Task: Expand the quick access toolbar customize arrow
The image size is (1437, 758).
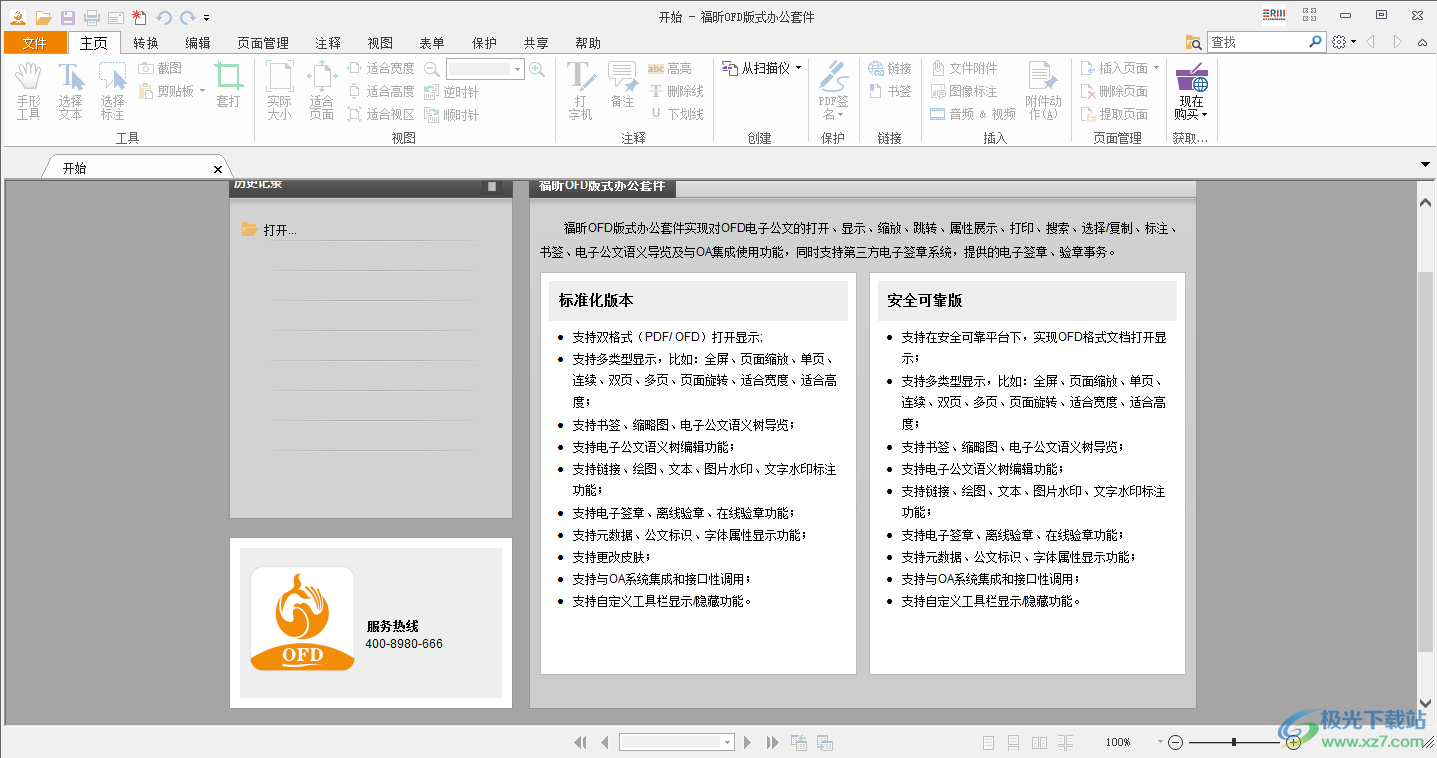Action: pyautogui.click(x=206, y=18)
